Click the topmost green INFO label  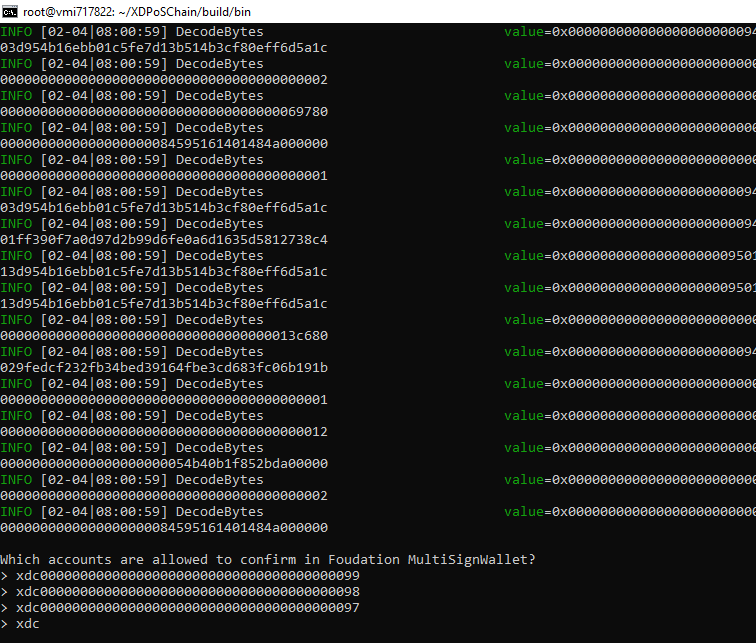16,31
